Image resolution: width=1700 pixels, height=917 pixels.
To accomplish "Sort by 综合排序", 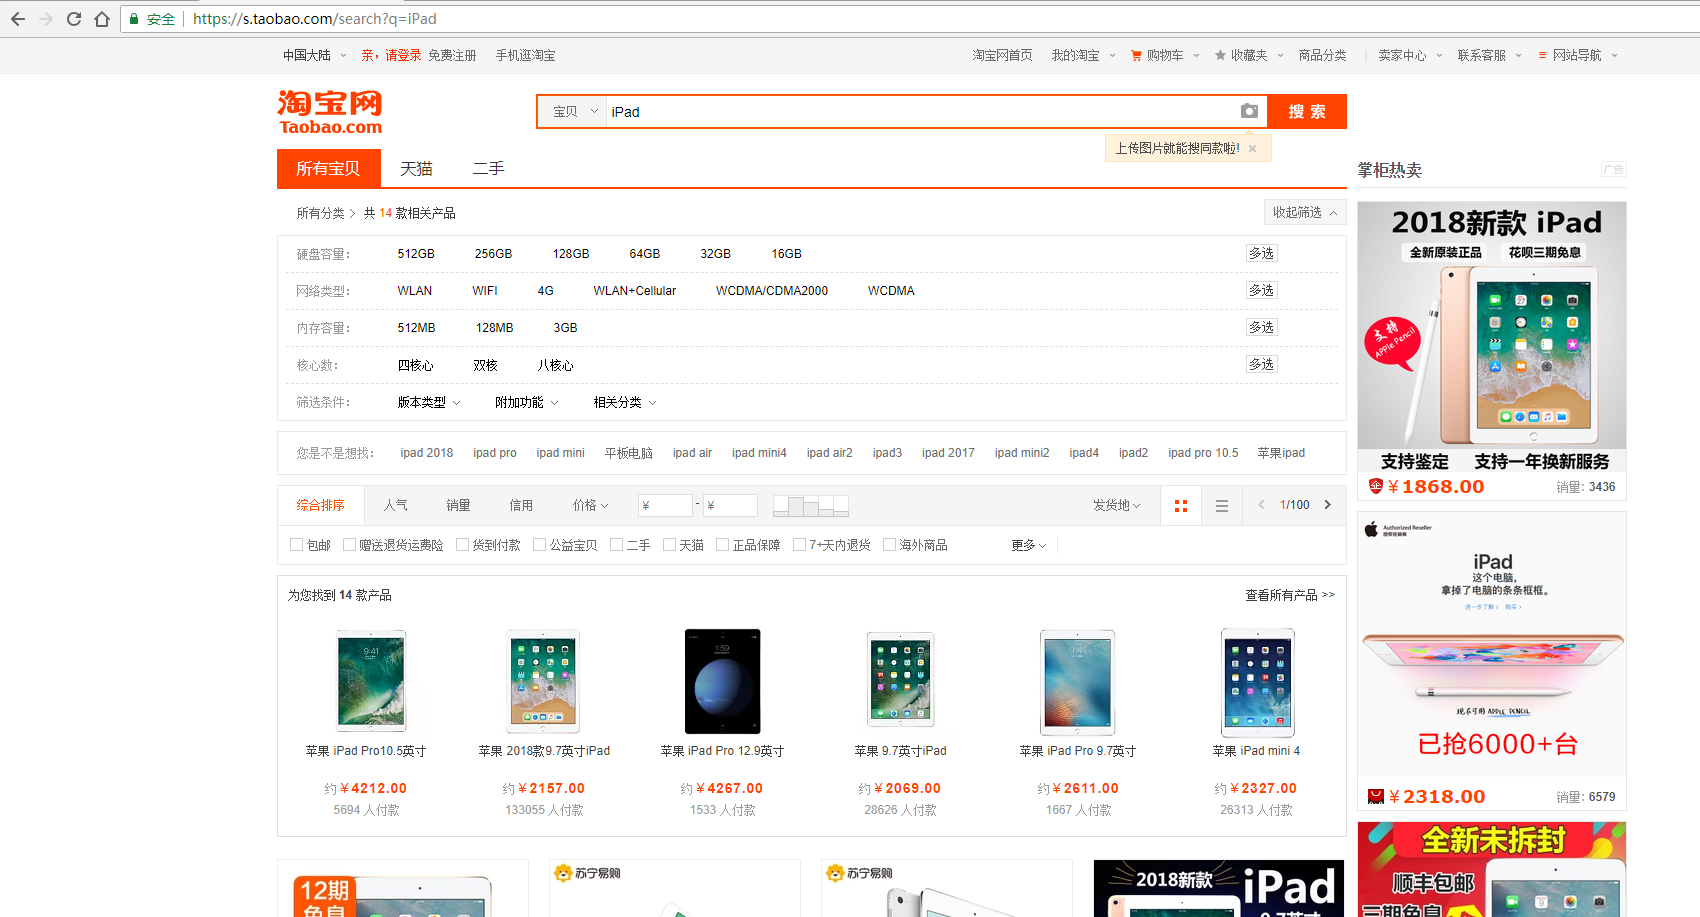I will point(321,506).
